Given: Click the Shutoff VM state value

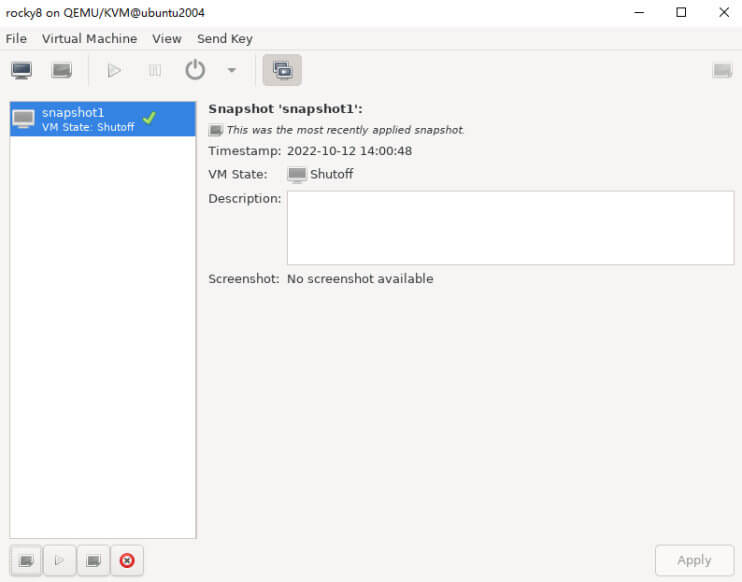Looking at the screenshot, I should (331, 174).
